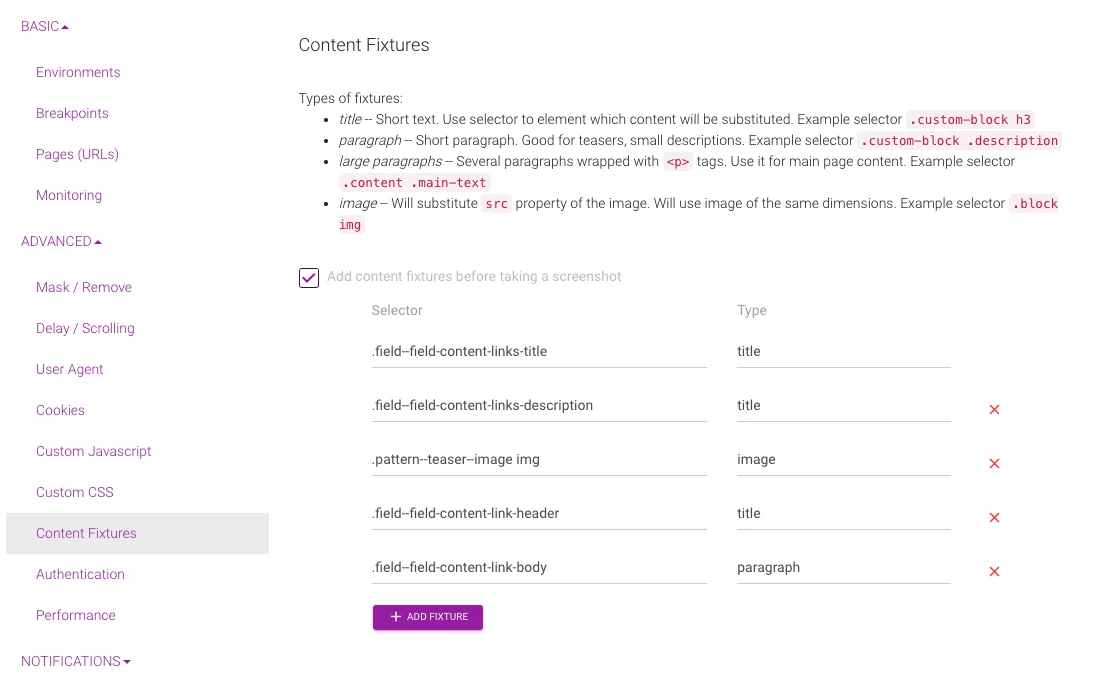Open Type dropdown for links-description row
Viewport: 1099px width, 684px height.
coord(843,406)
